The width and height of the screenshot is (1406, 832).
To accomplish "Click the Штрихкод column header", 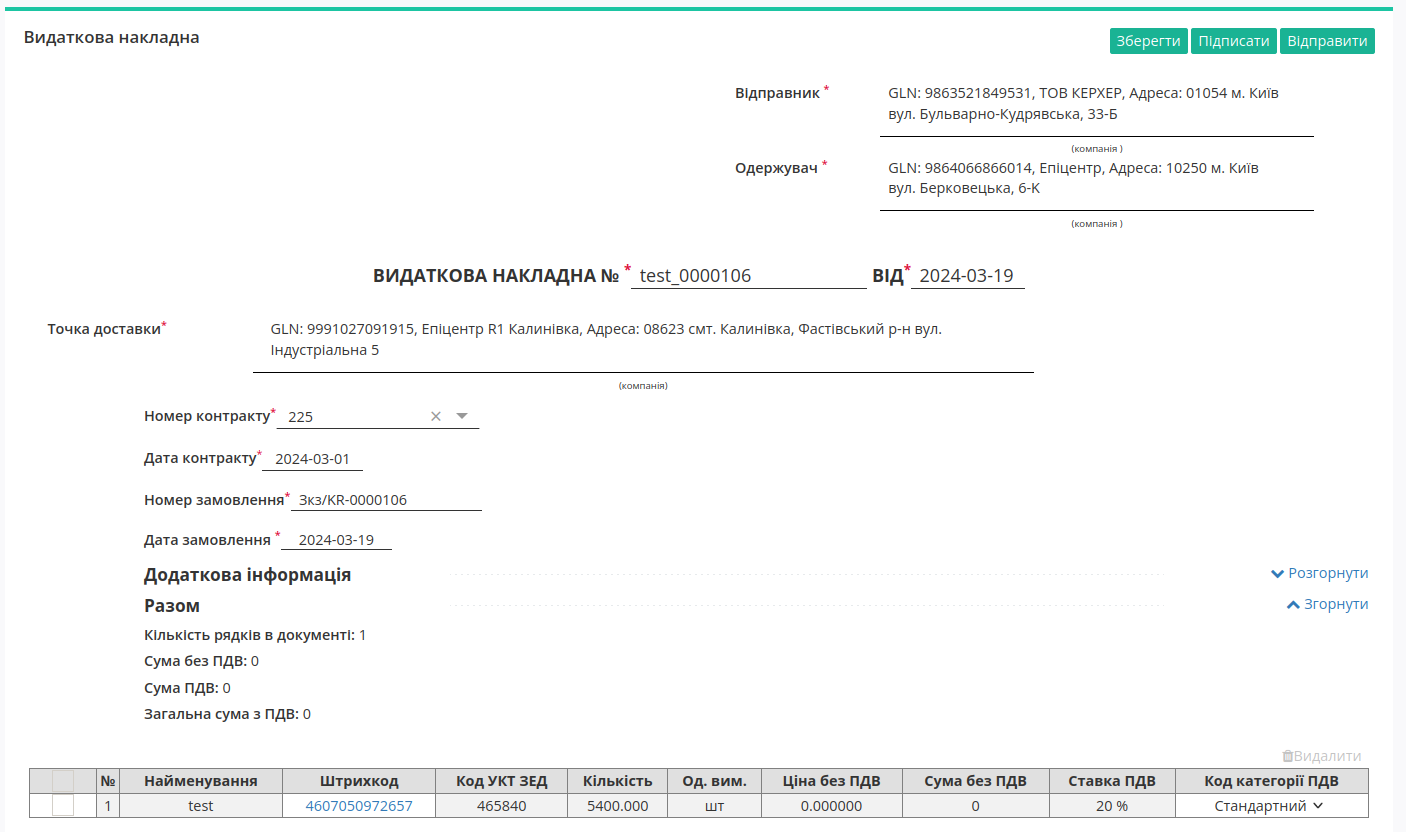I will (359, 781).
